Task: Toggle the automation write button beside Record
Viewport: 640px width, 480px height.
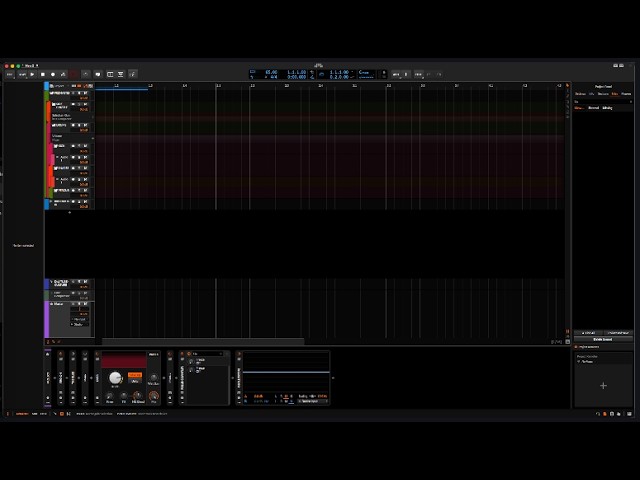Action: pos(63,74)
